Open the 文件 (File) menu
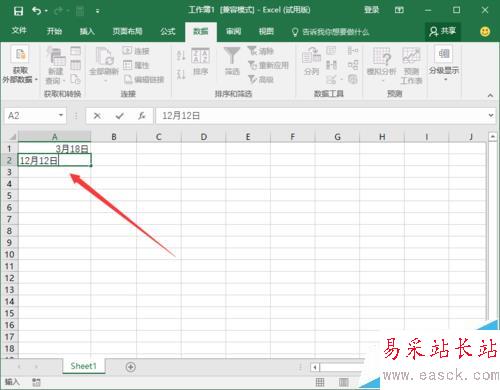 coord(19,31)
